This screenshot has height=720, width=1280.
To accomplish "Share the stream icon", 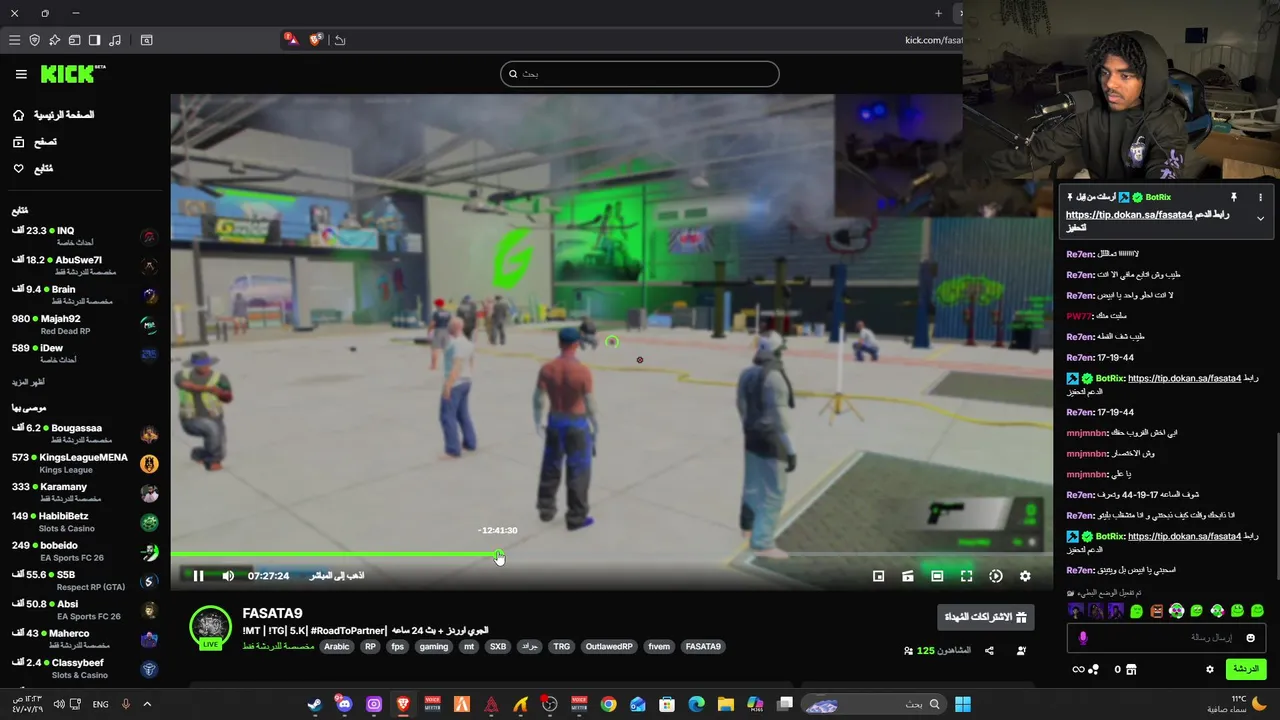I will 989,651.
